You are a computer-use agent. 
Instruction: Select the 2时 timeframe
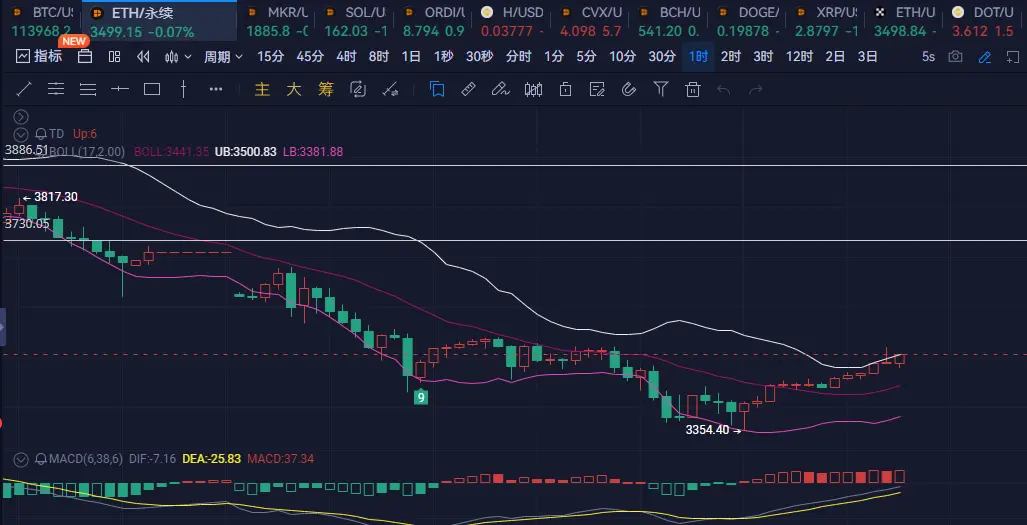tap(730, 57)
